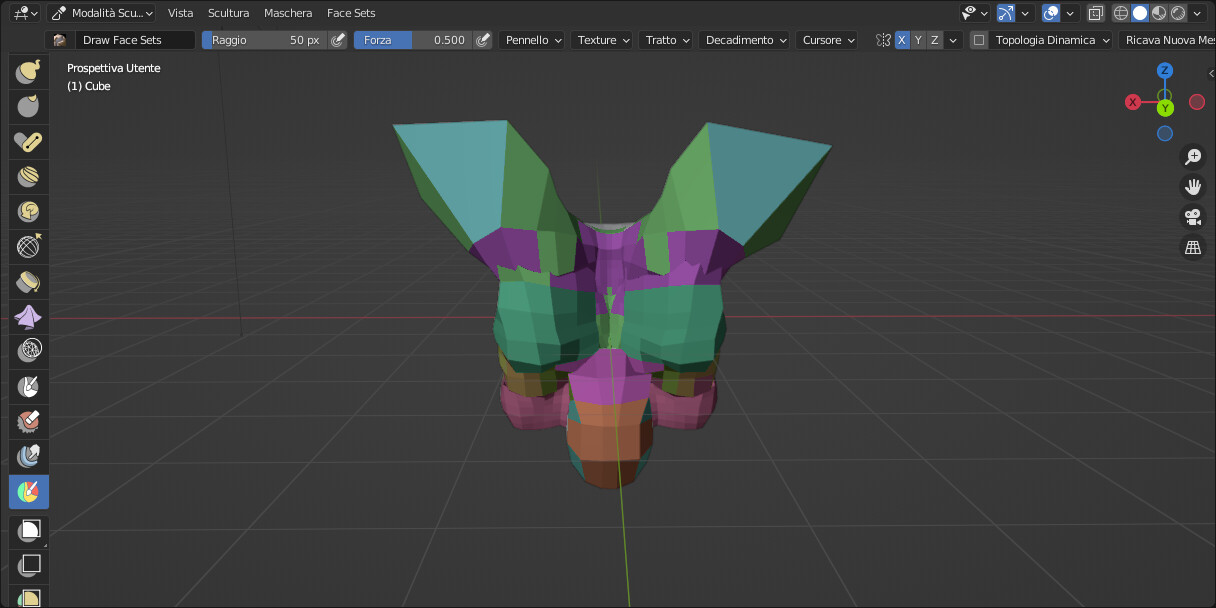Choose the Cloth brush tool
The image size is (1216, 608).
point(28,316)
